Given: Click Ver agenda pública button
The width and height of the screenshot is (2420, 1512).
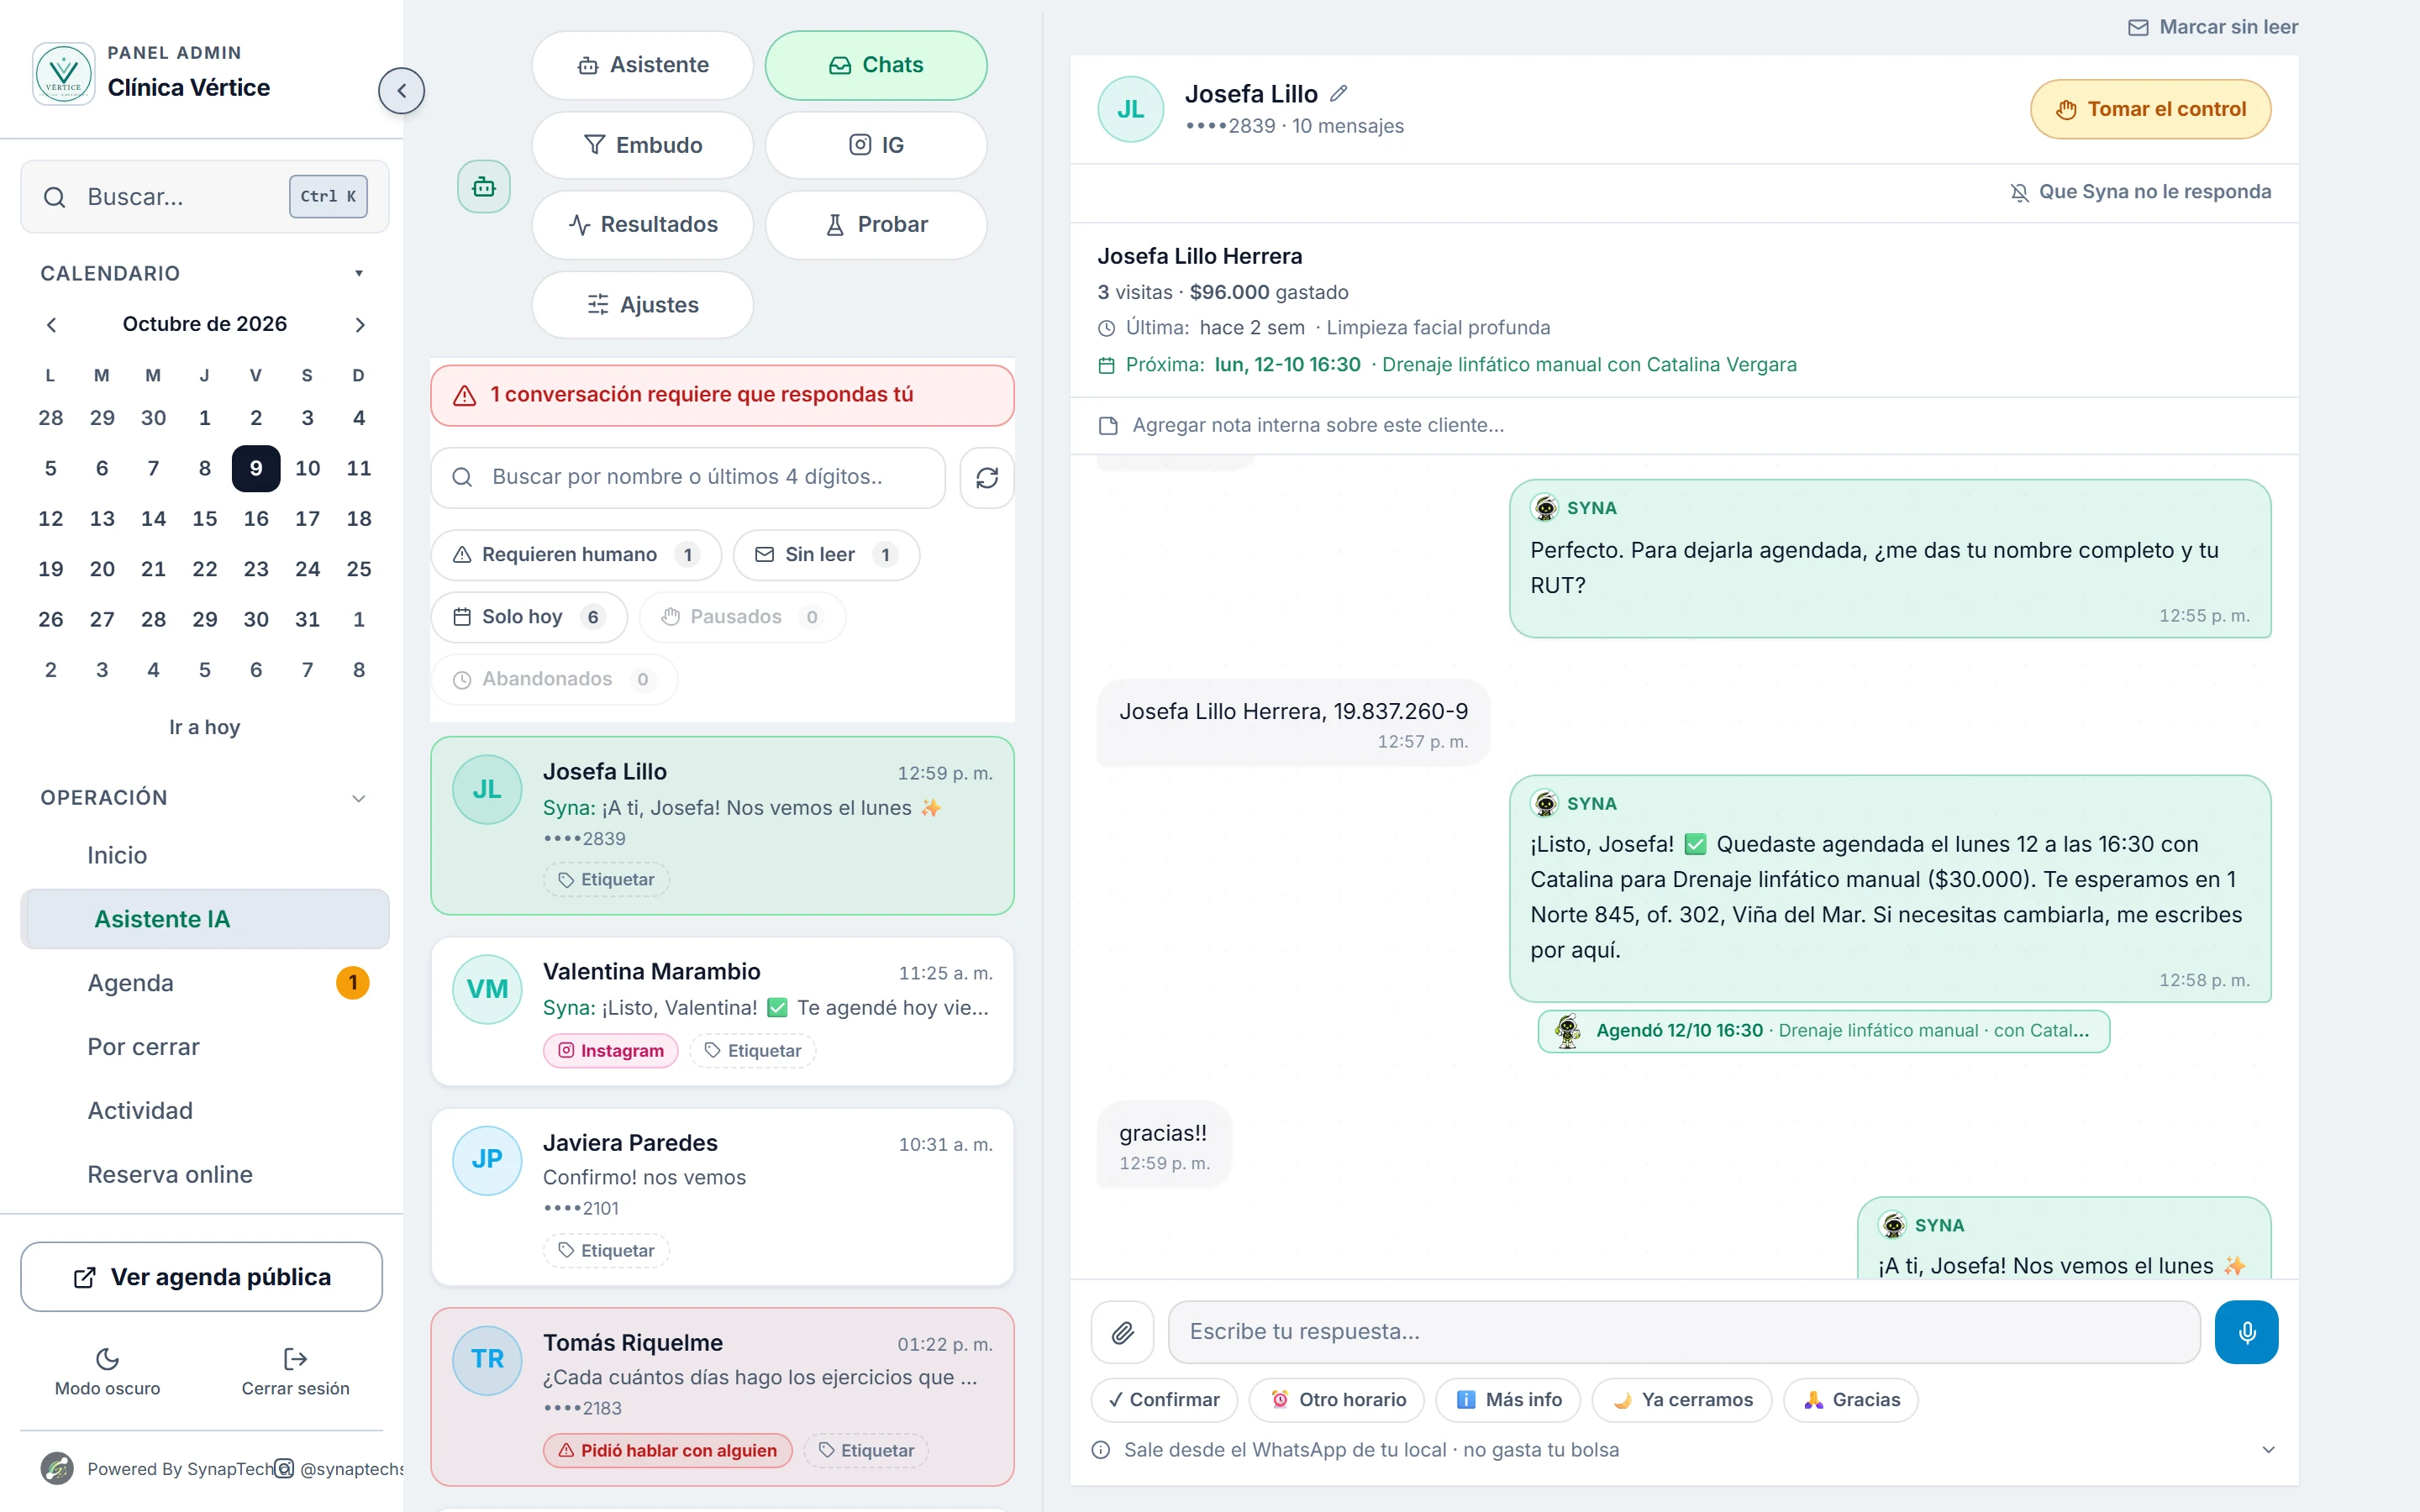Looking at the screenshot, I should pos(201,1277).
